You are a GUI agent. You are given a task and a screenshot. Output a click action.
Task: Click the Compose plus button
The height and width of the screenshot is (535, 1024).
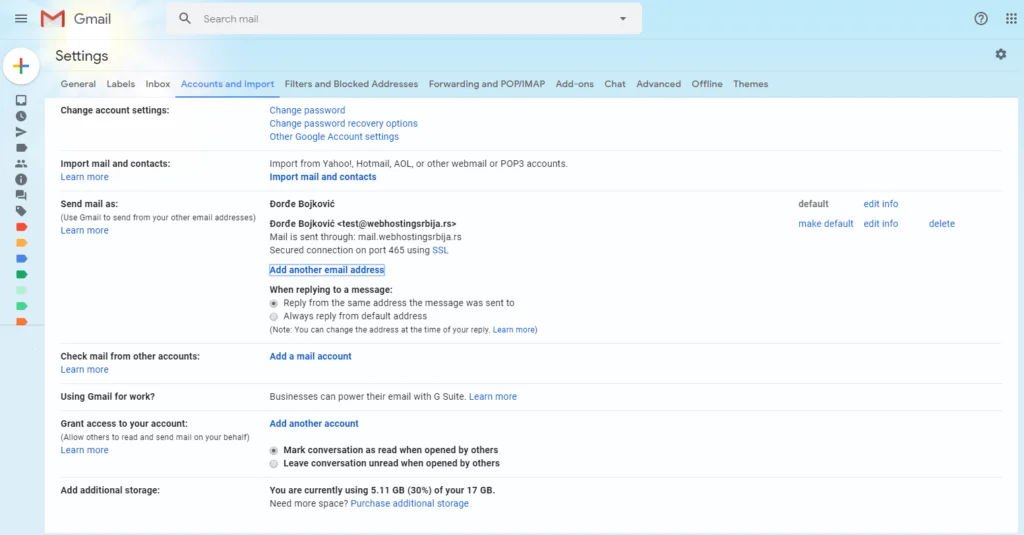[21, 66]
